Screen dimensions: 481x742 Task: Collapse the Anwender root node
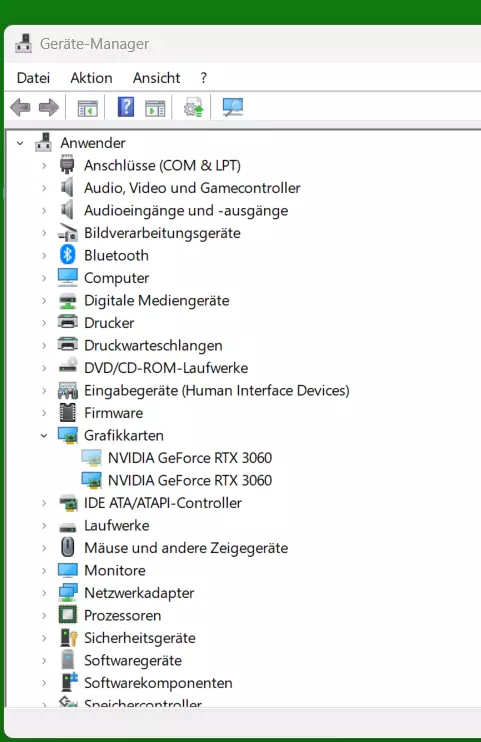point(20,143)
